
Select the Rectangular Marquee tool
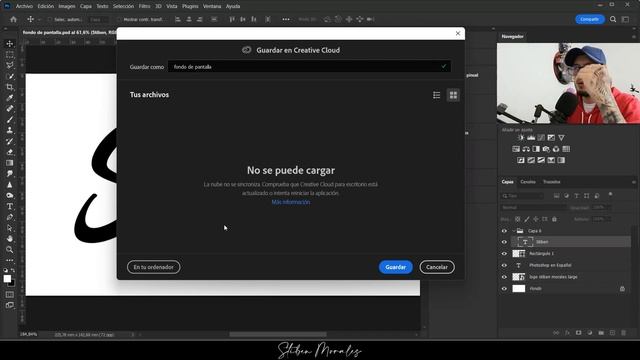tap(10, 55)
